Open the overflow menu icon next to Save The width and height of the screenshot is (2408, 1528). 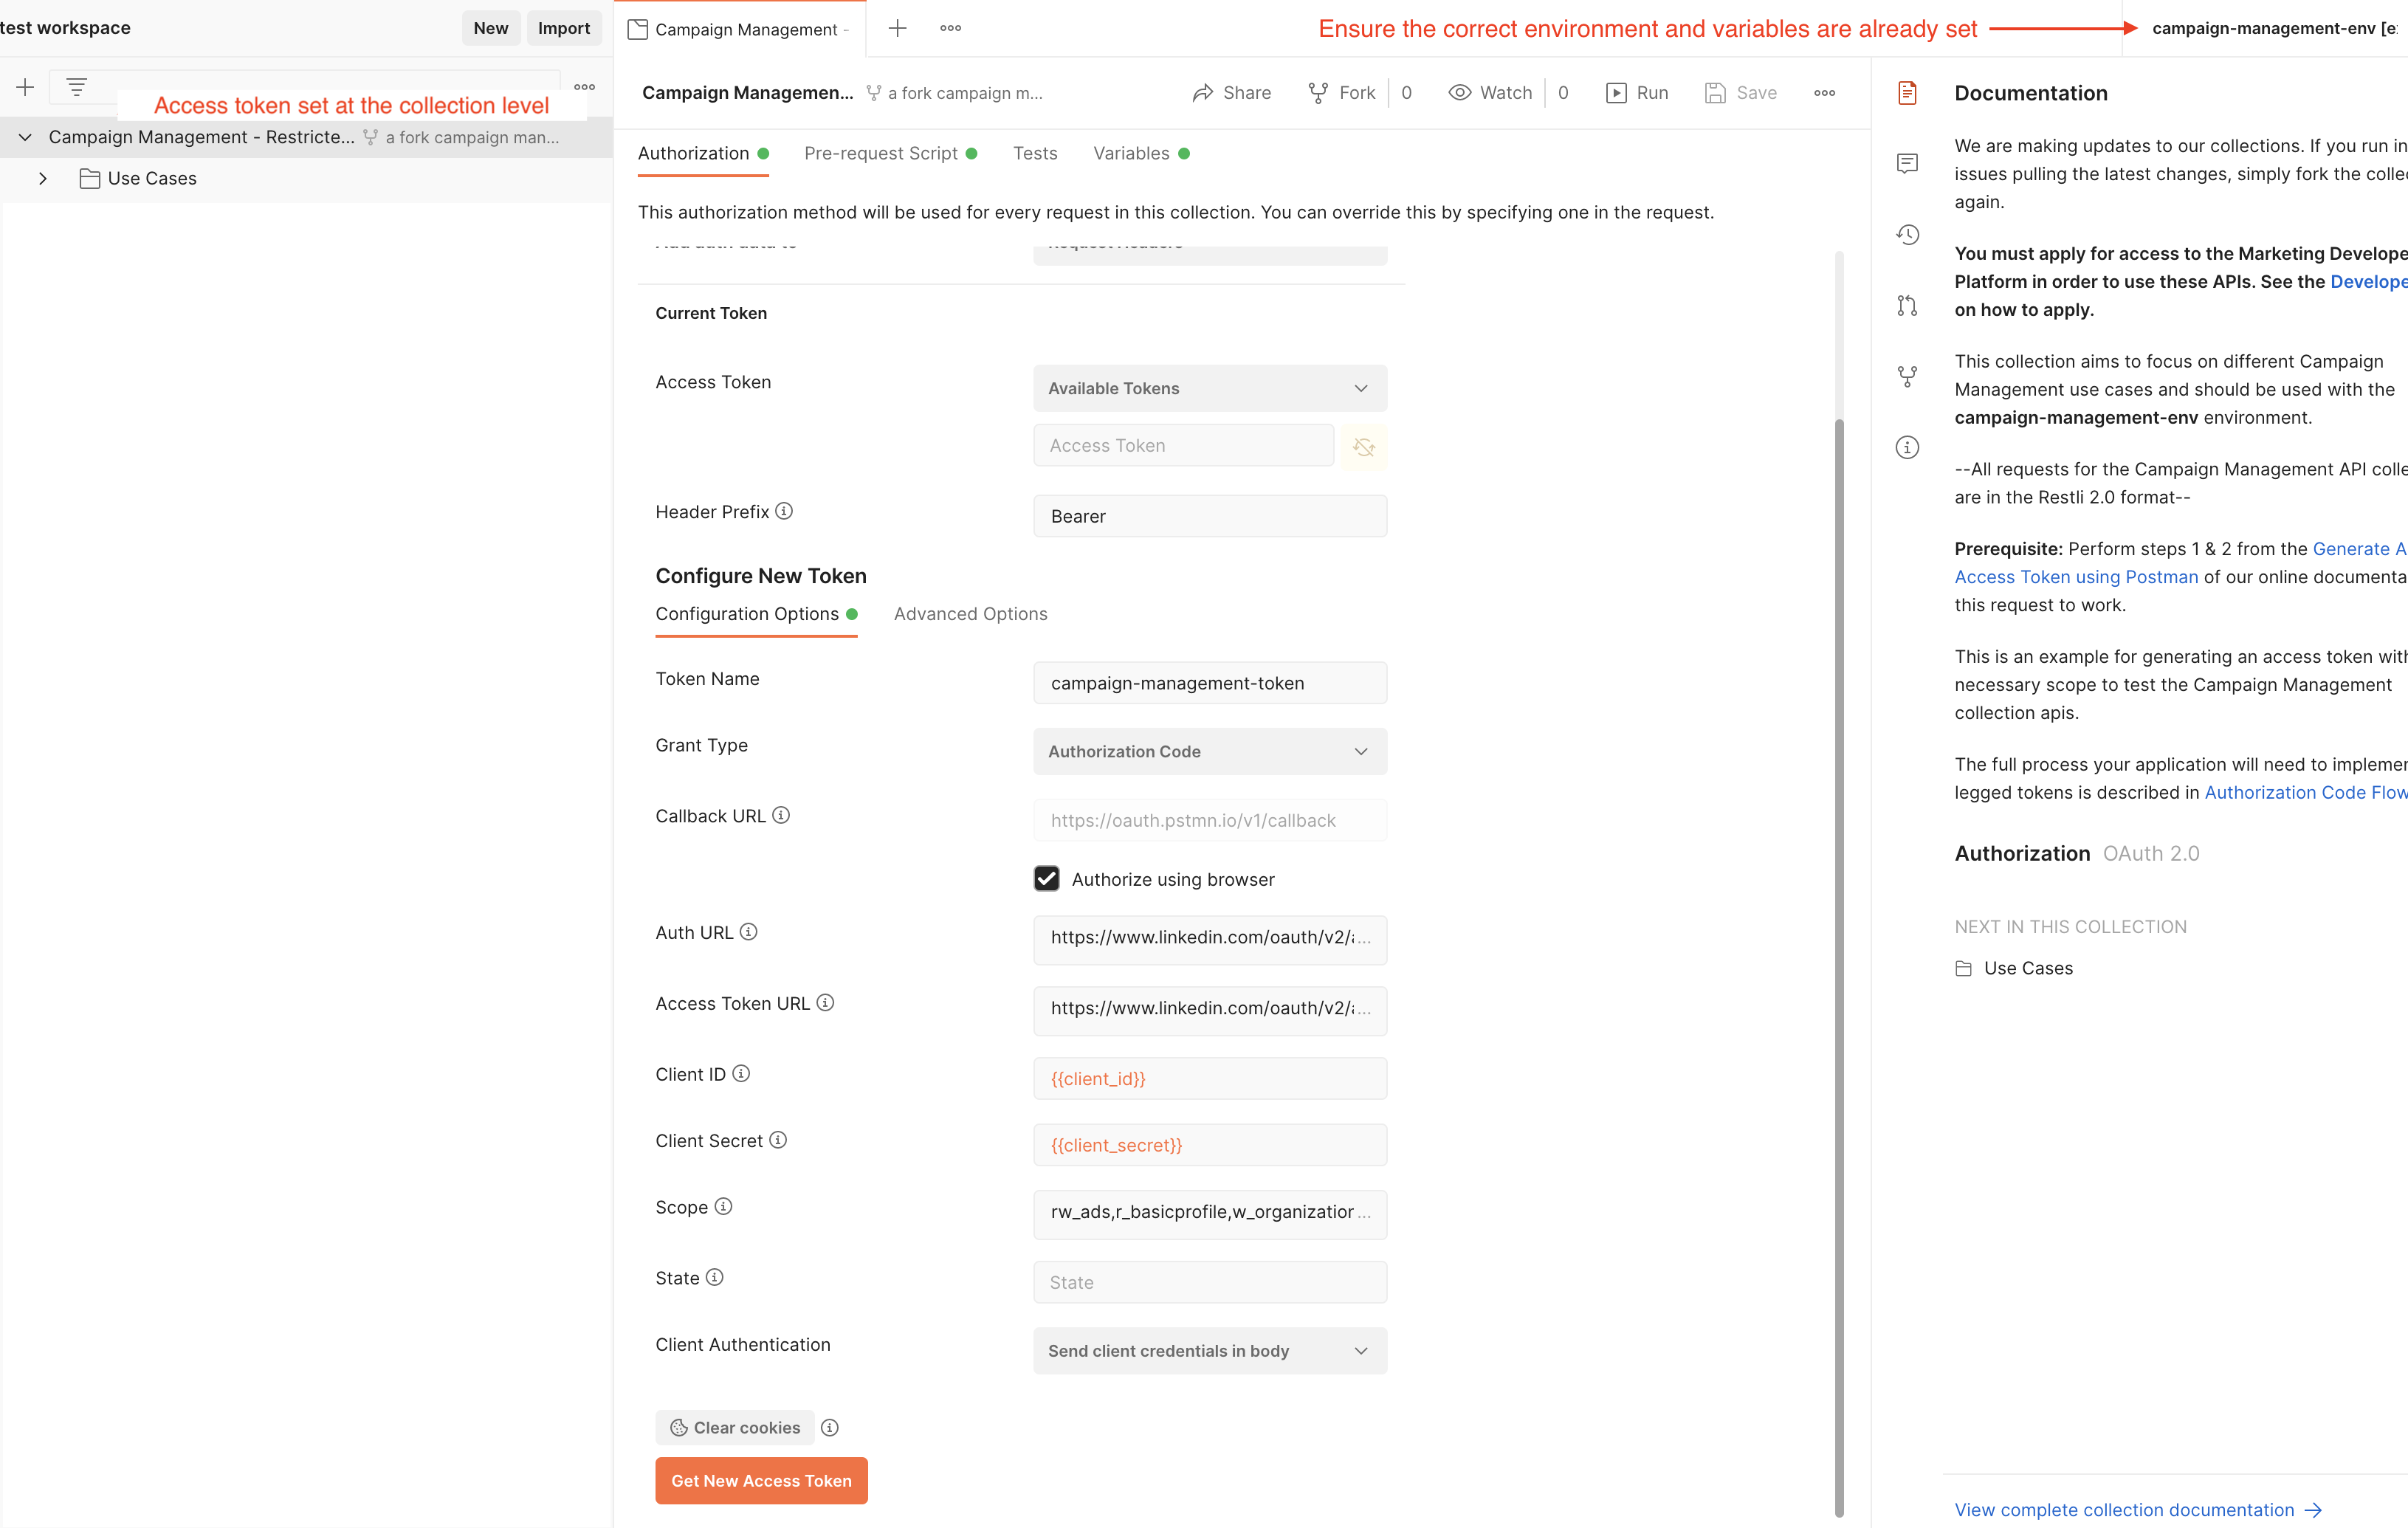click(1824, 92)
